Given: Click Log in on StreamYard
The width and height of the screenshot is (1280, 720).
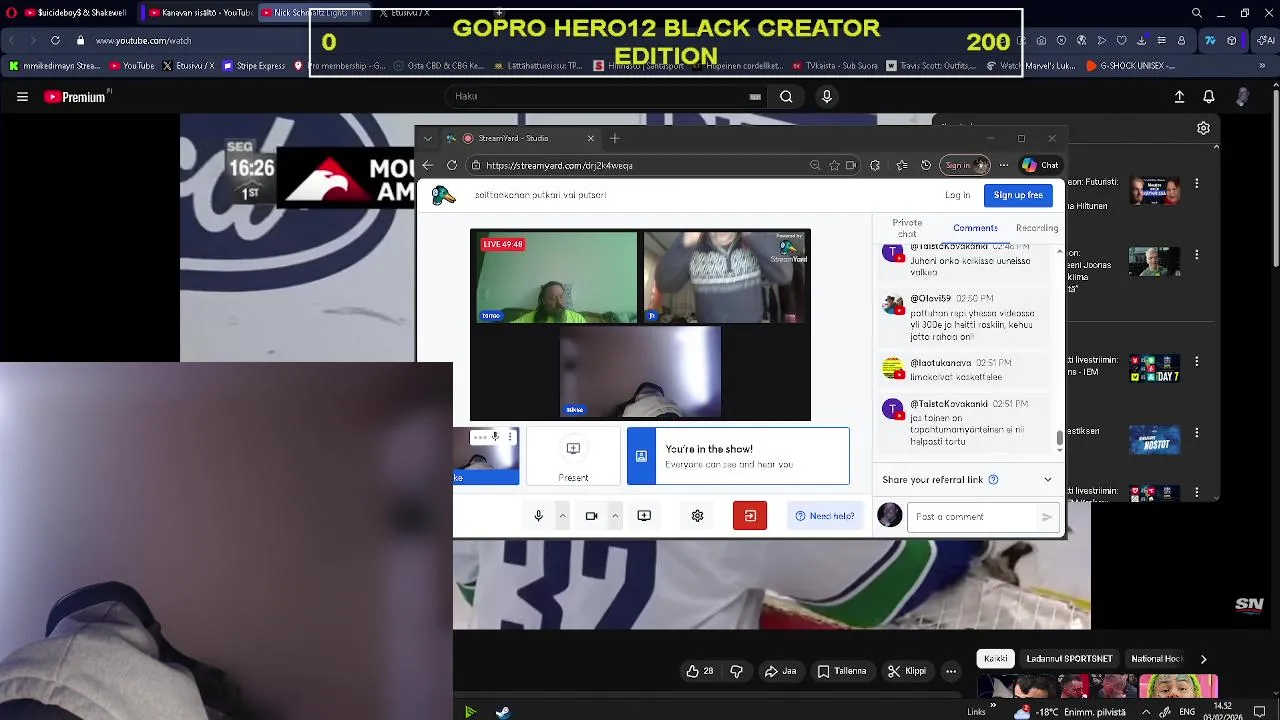Looking at the screenshot, I should (957, 195).
